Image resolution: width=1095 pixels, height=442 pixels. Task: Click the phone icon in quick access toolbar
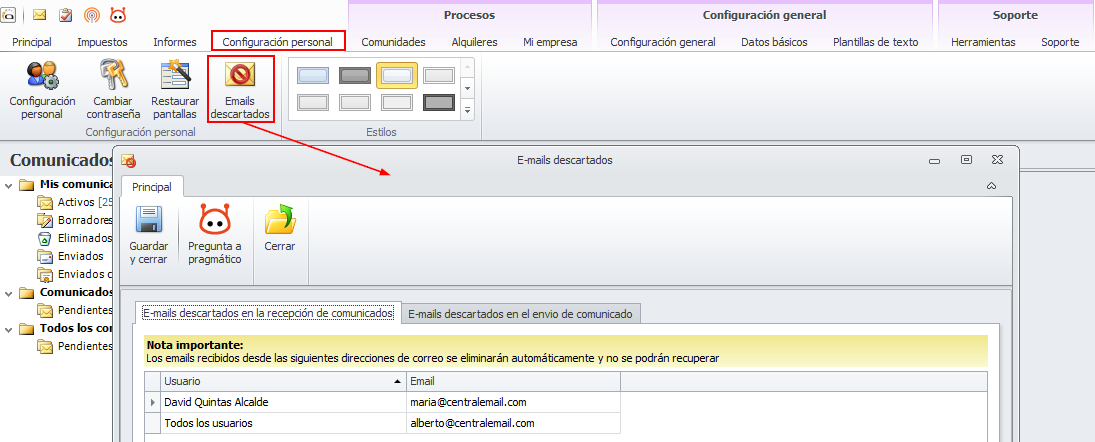click(x=7, y=13)
